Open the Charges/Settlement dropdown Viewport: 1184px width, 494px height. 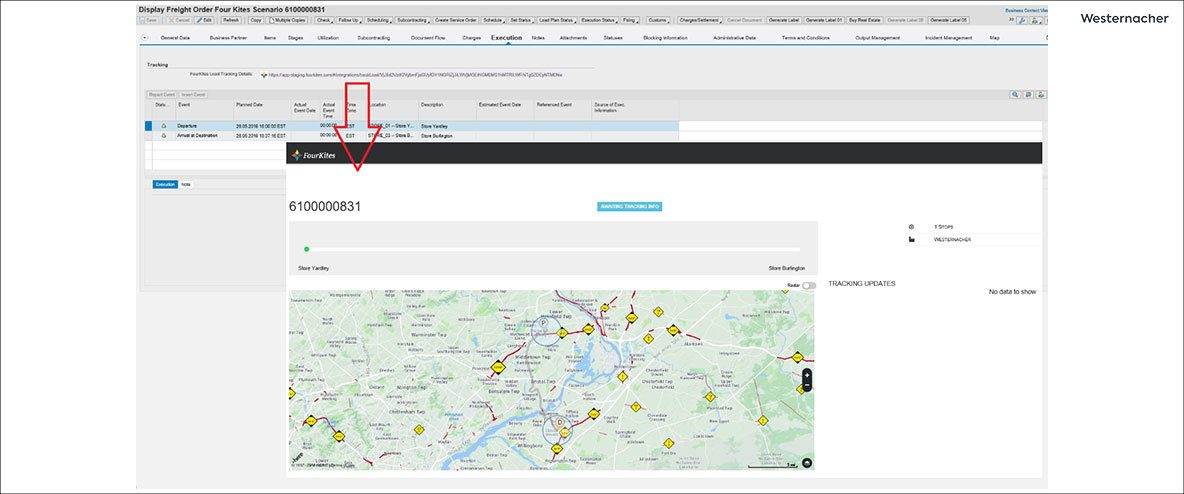(700, 20)
